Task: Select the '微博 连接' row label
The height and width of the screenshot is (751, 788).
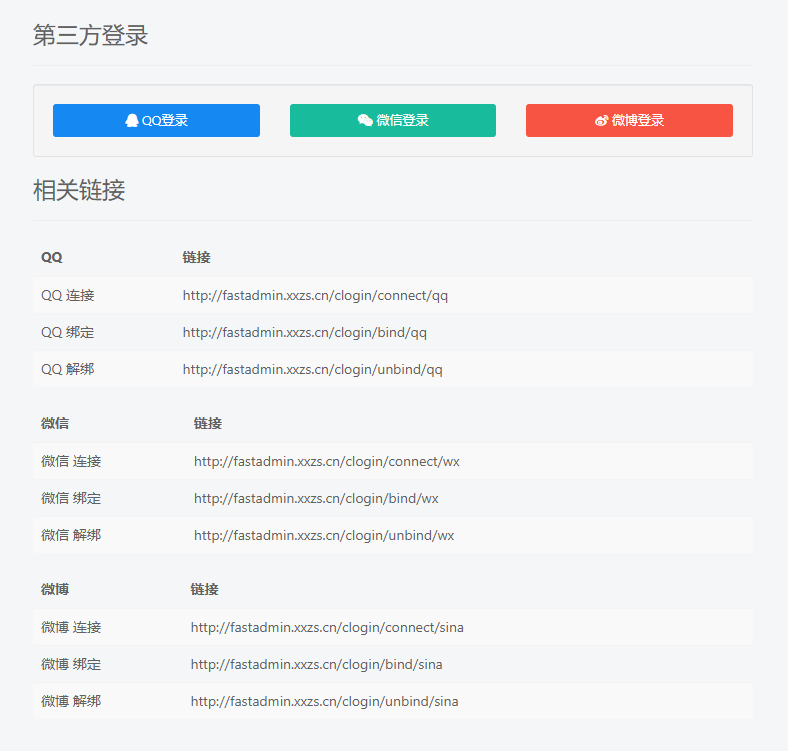Action: click(x=71, y=627)
